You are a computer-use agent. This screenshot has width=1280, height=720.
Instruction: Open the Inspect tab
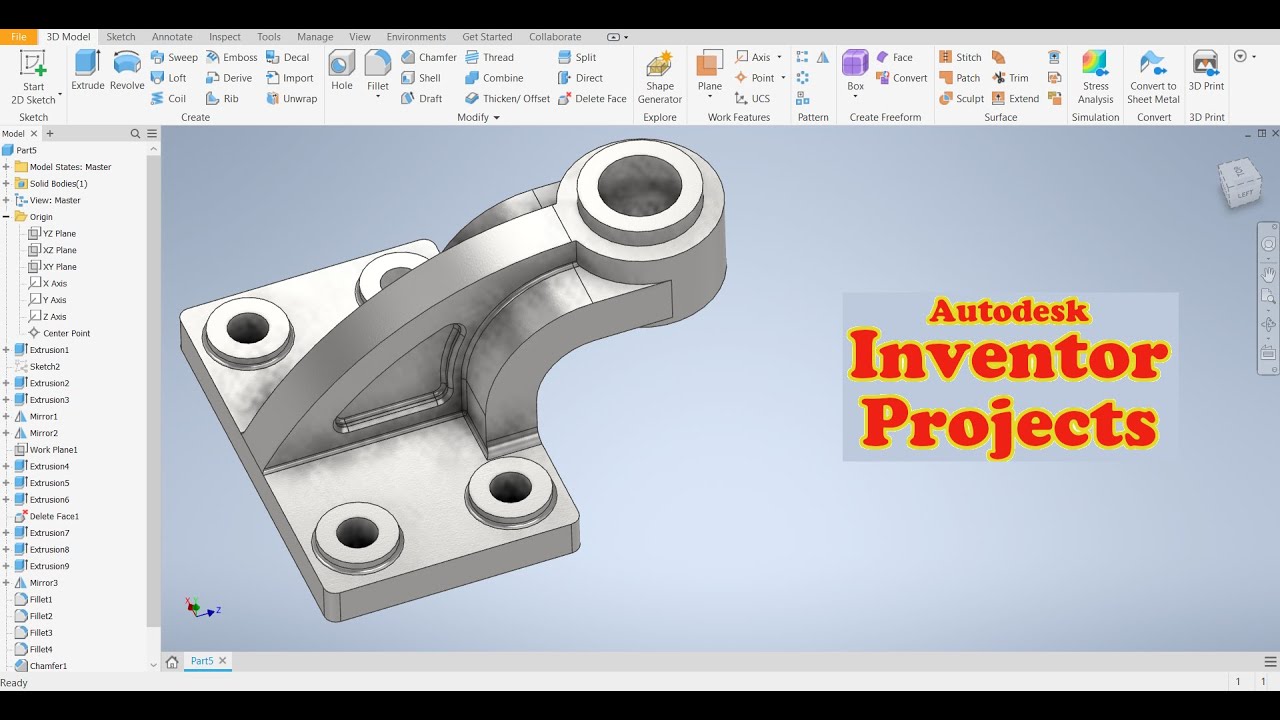pyautogui.click(x=225, y=37)
